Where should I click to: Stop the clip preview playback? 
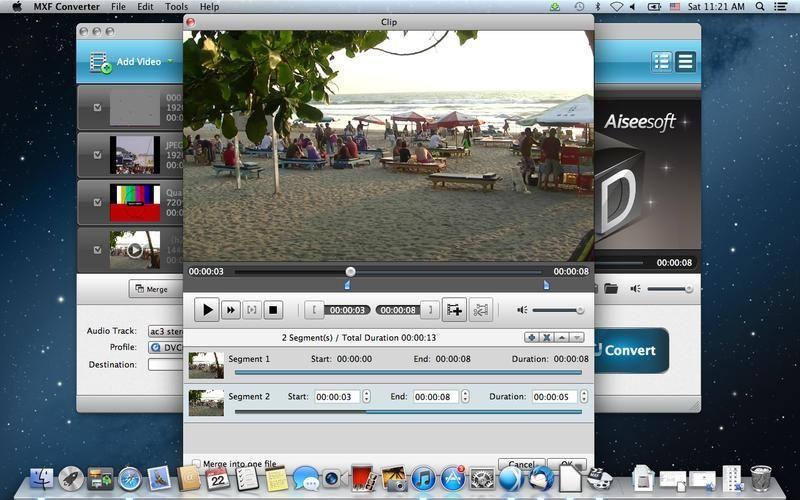[274, 310]
